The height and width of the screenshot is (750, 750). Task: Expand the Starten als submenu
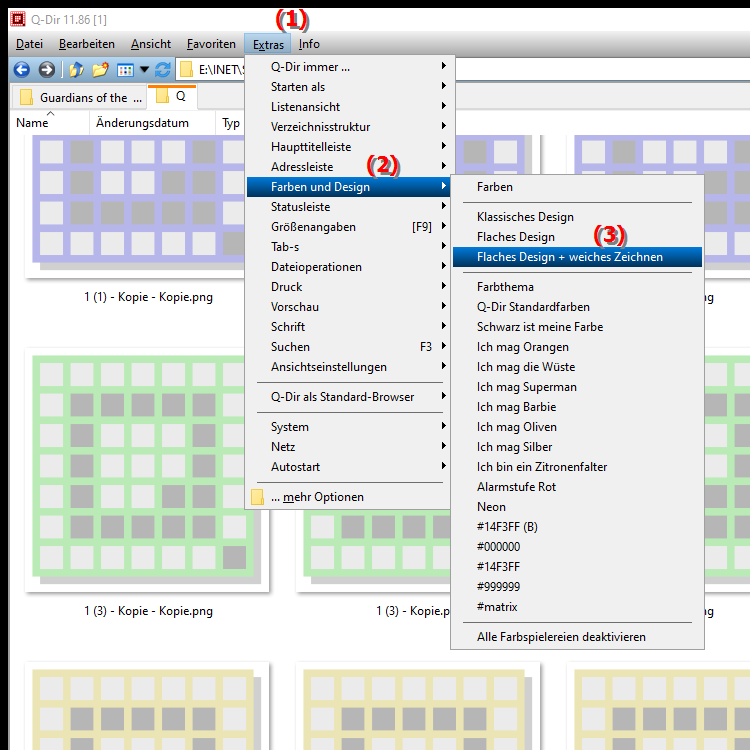pyautogui.click(x=348, y=87)
